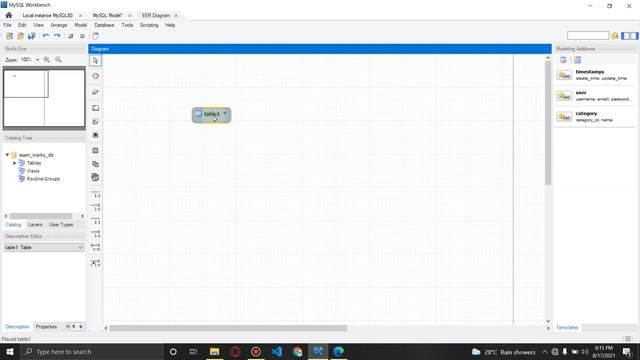Click the diagram horizontal scrollbar
The height and width of the screenshot is (360, 640).
click(x=228, y=328)
